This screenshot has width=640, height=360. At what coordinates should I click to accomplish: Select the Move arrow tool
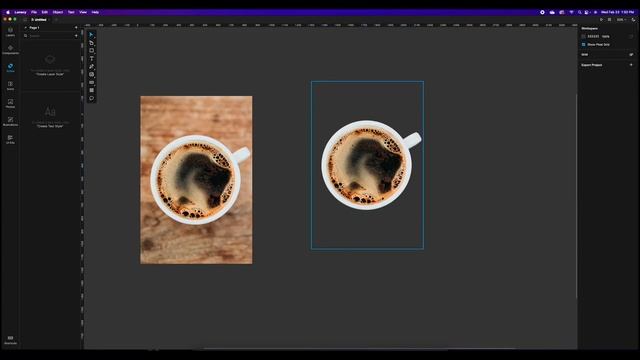point(91,35)
